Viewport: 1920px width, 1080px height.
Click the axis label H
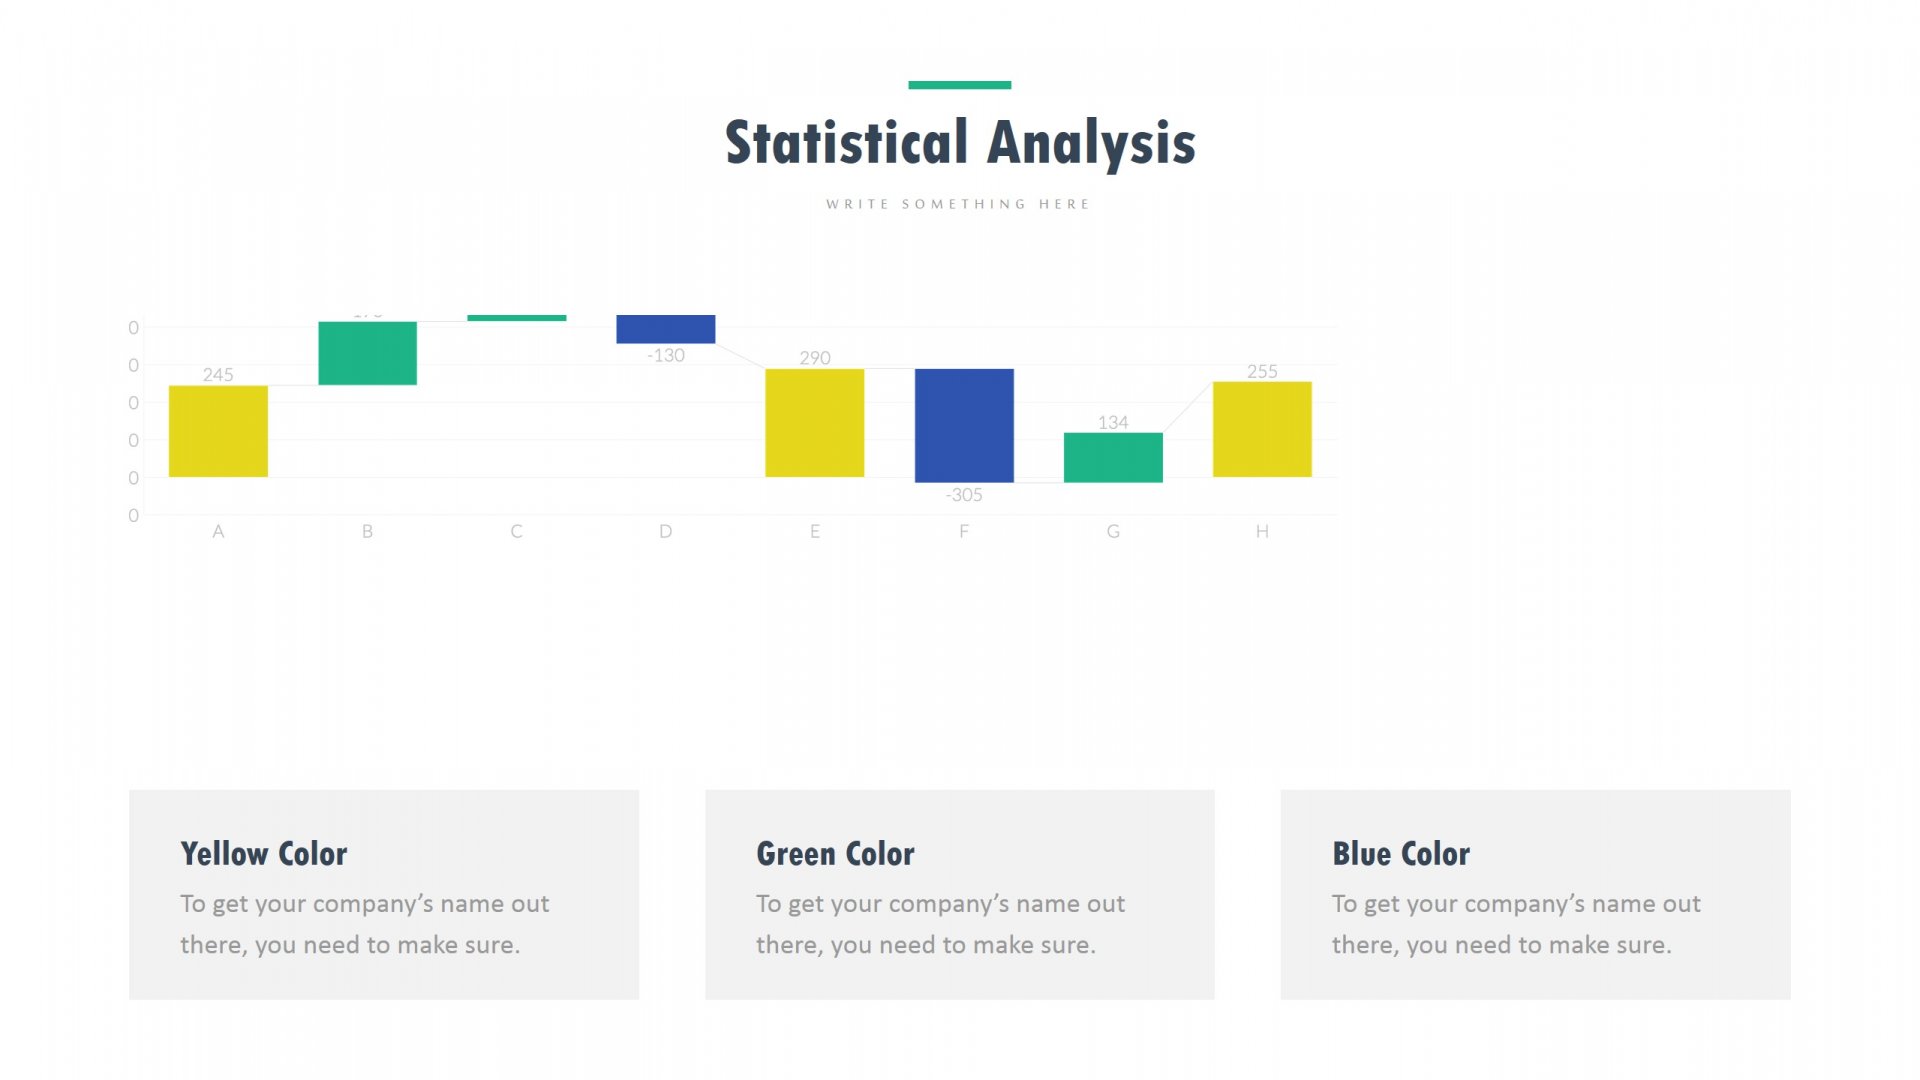pos(1262,532)
